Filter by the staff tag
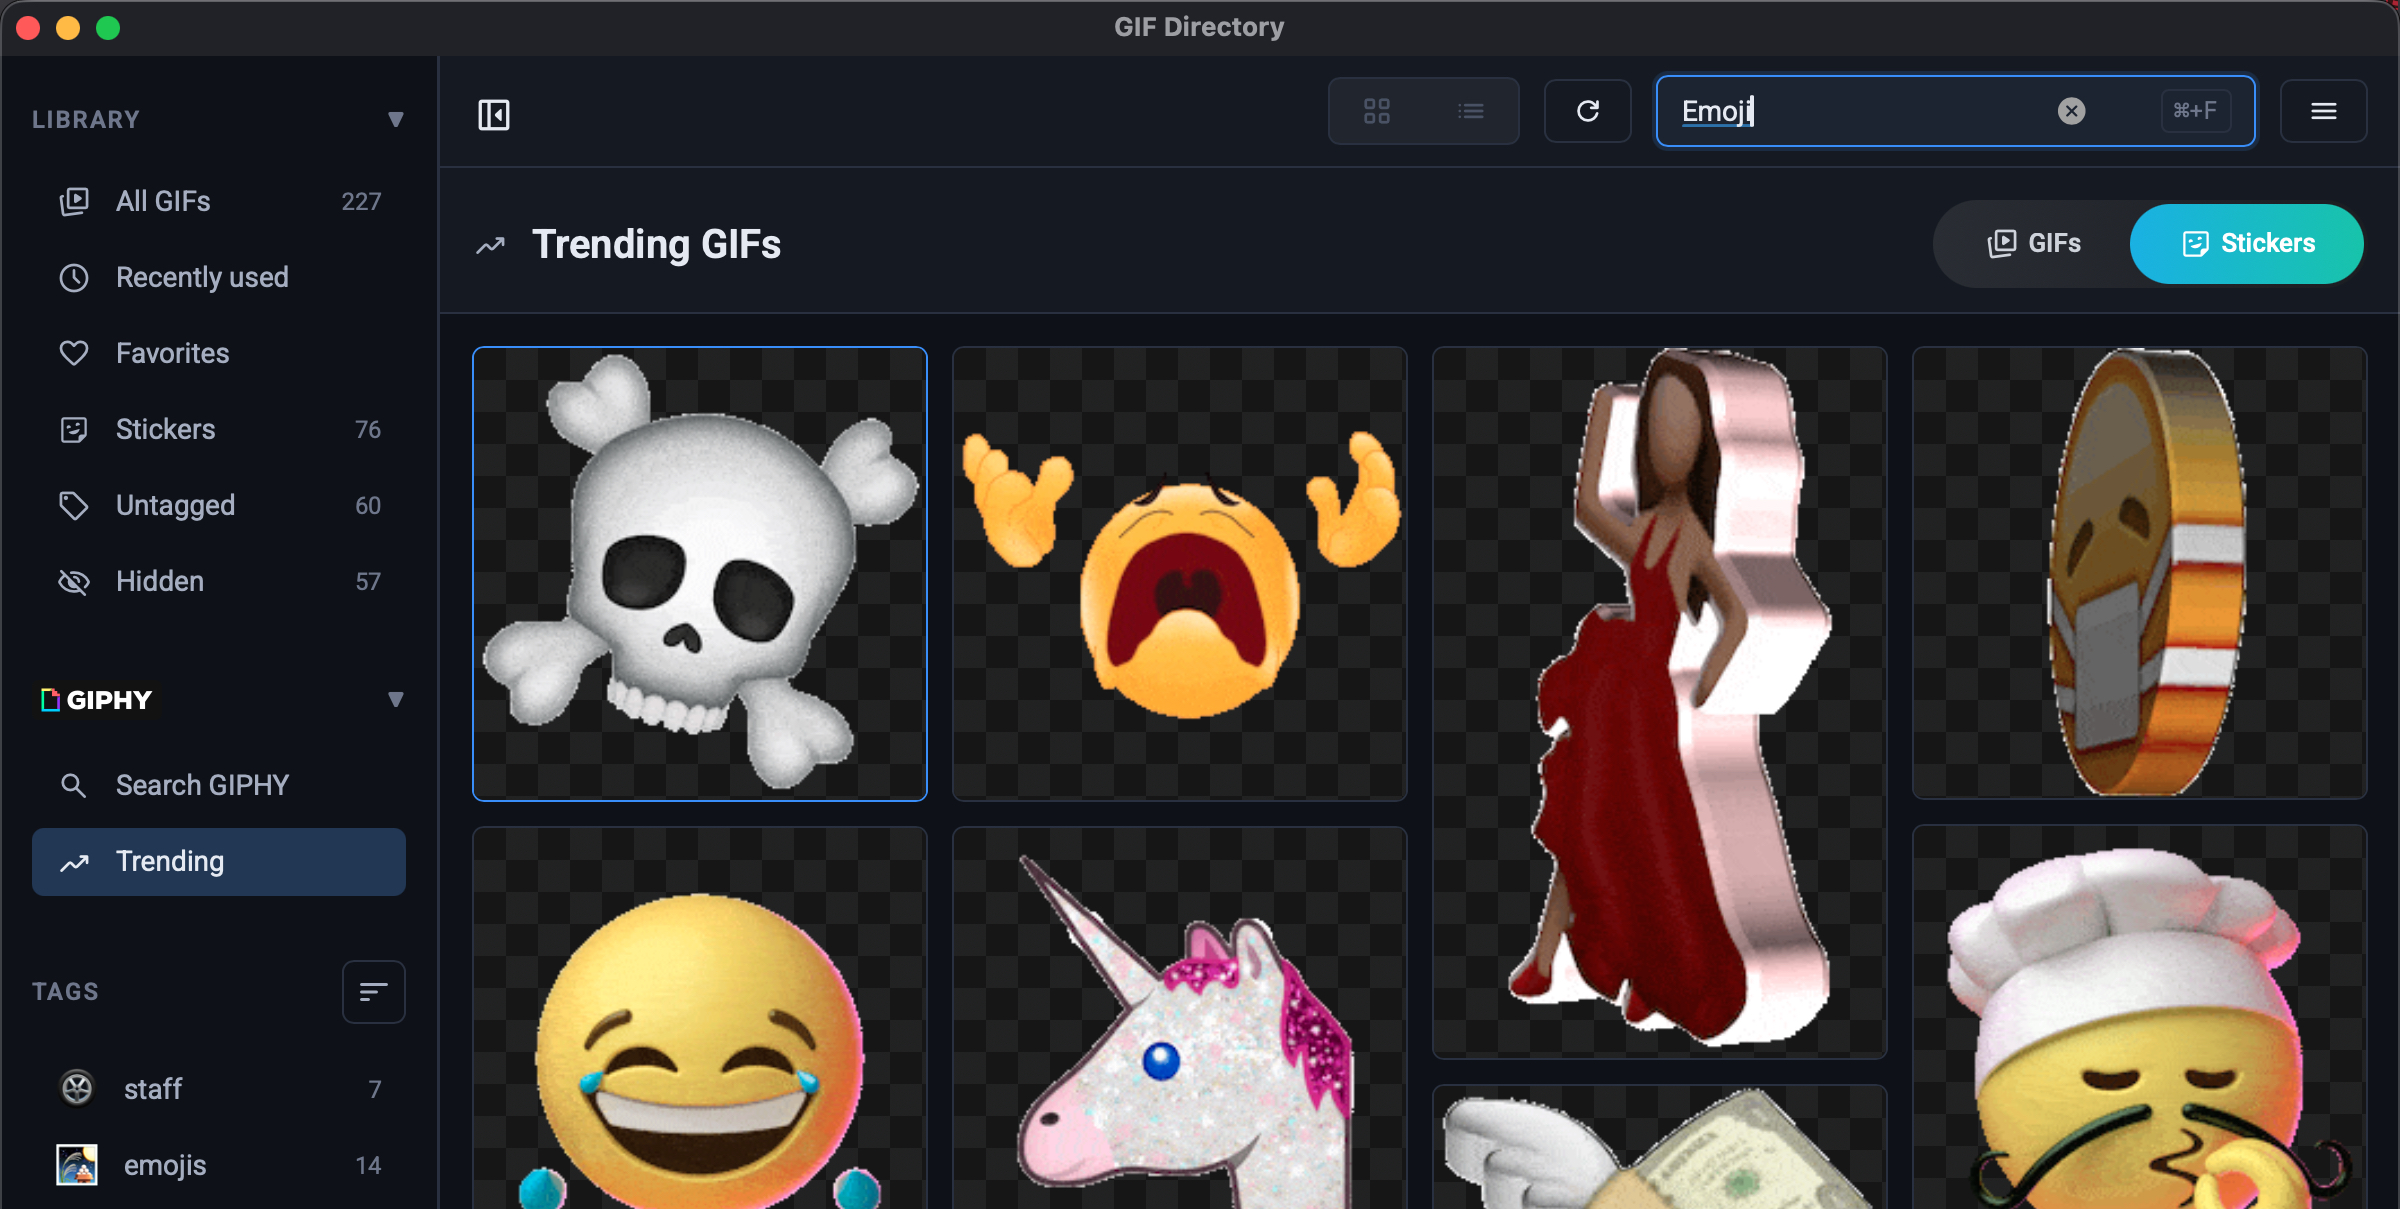Screen dimensions: 2400x1209 tap(218, 1089)
